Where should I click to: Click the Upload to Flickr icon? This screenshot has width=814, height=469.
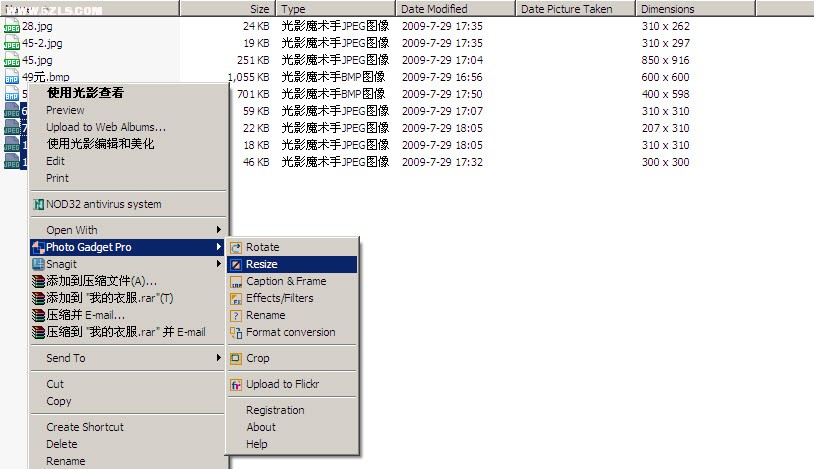(x=236, y=385)
